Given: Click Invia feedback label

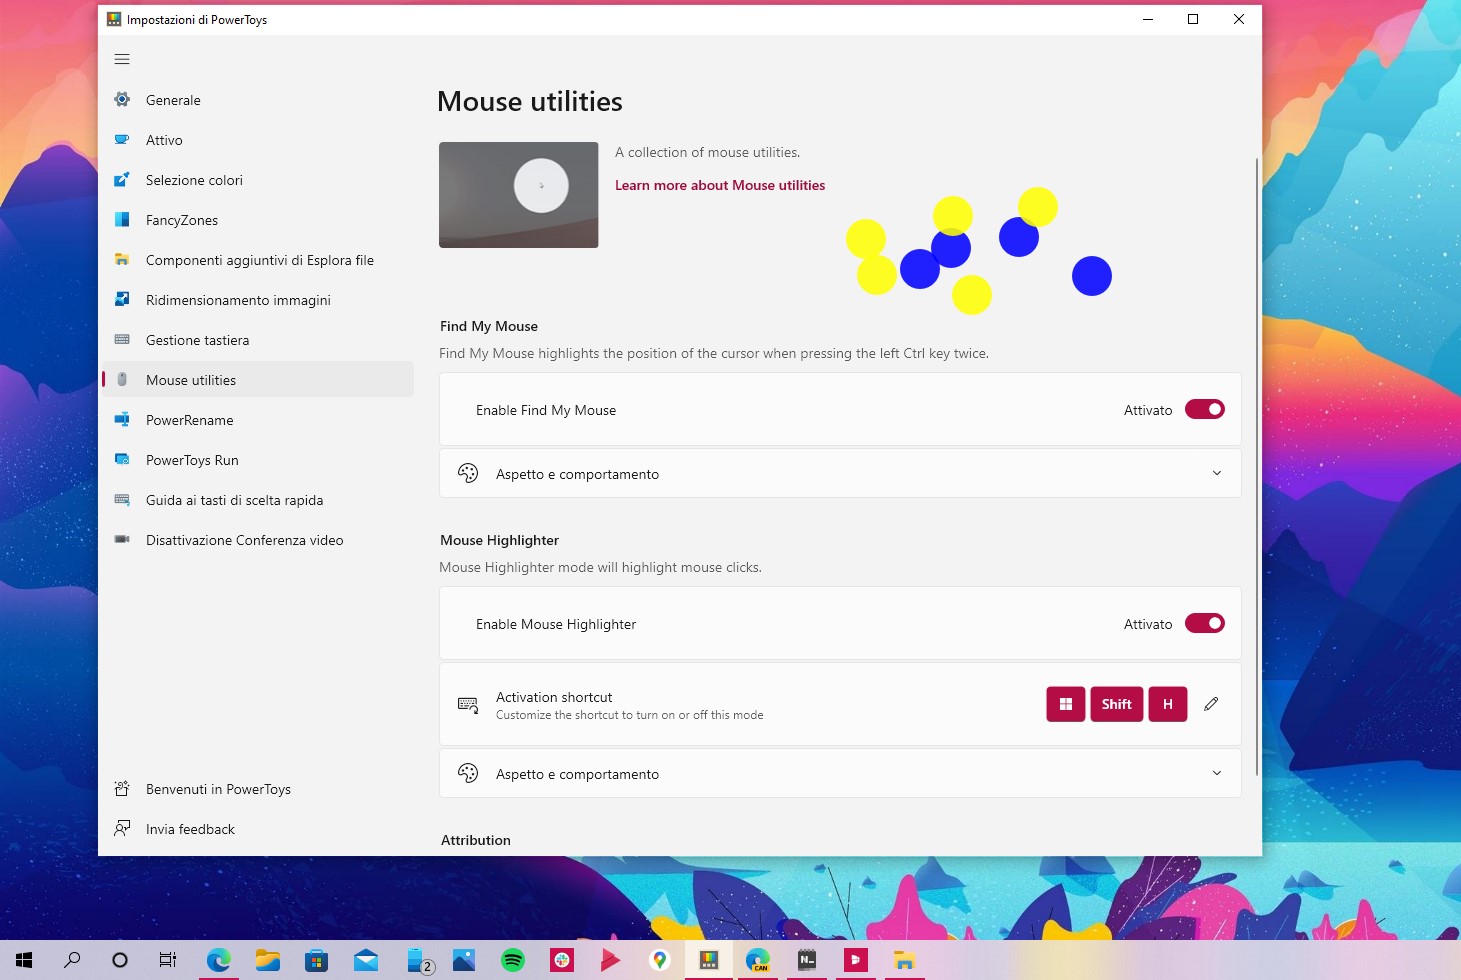Looking at the screenshot, I should (x=190, y=829).
